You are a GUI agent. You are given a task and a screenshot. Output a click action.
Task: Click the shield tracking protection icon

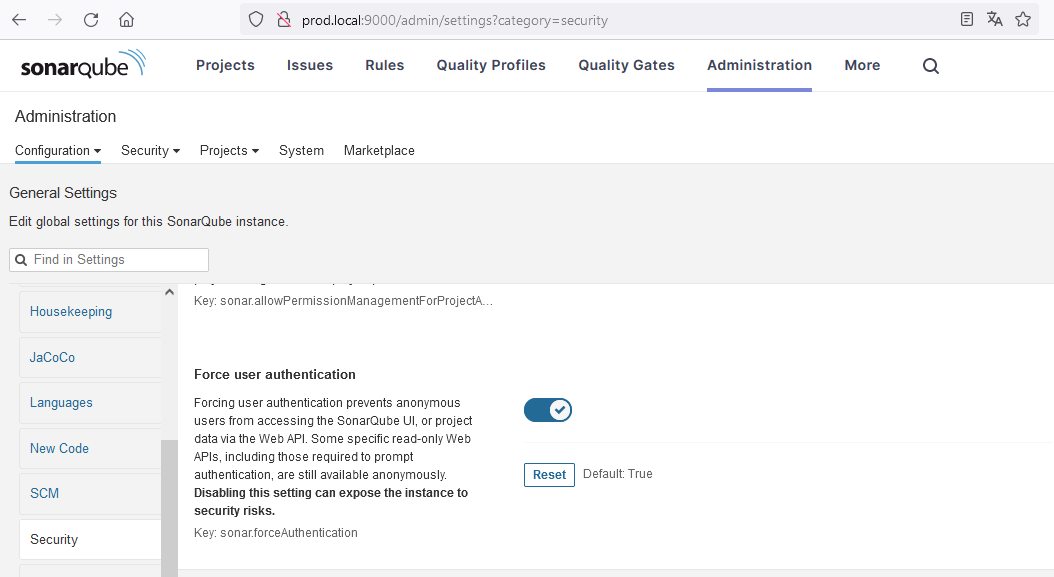(x=256, y=20)
